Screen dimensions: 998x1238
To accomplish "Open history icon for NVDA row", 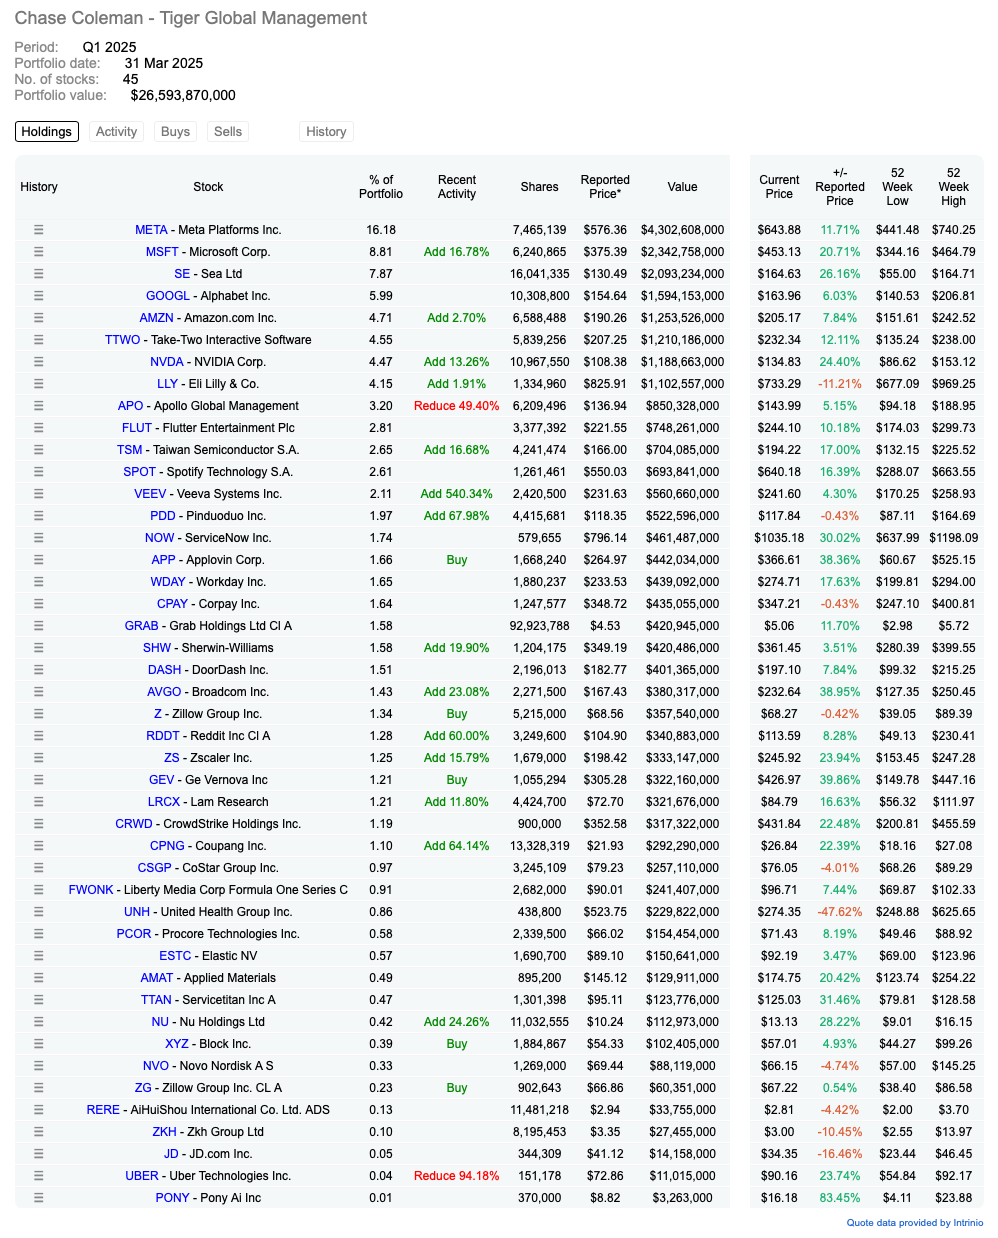I will tap(39, 362).
